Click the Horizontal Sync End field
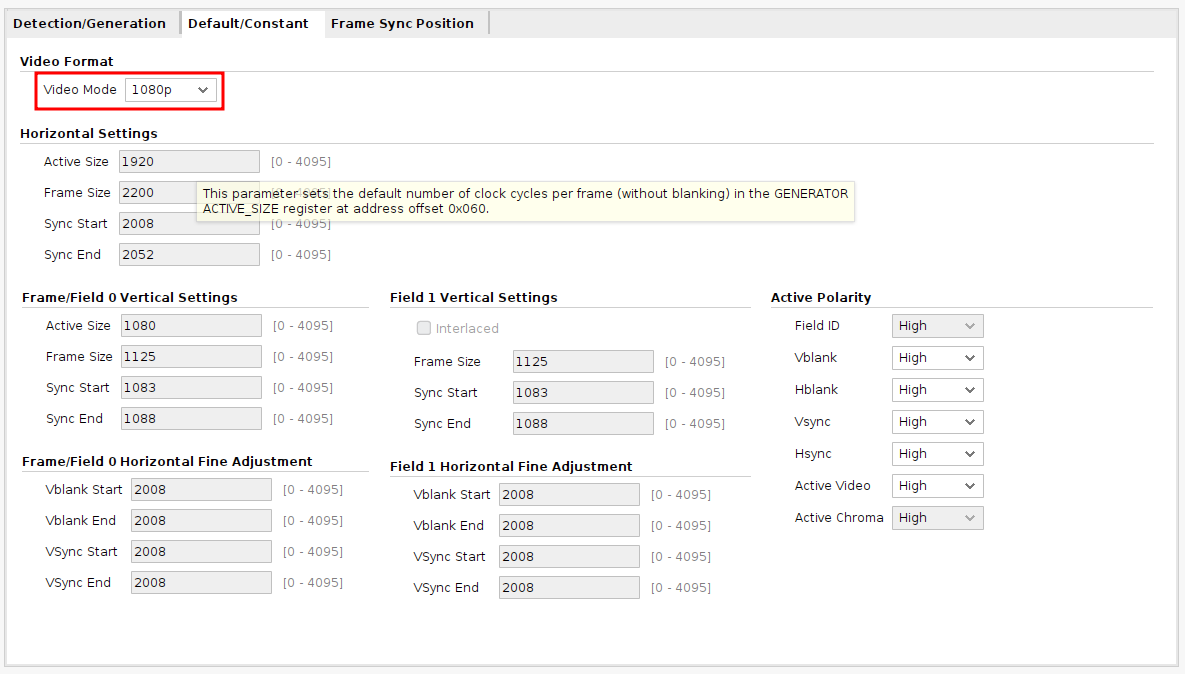This screenshot has width=1185, height=674. coord(189,255)
